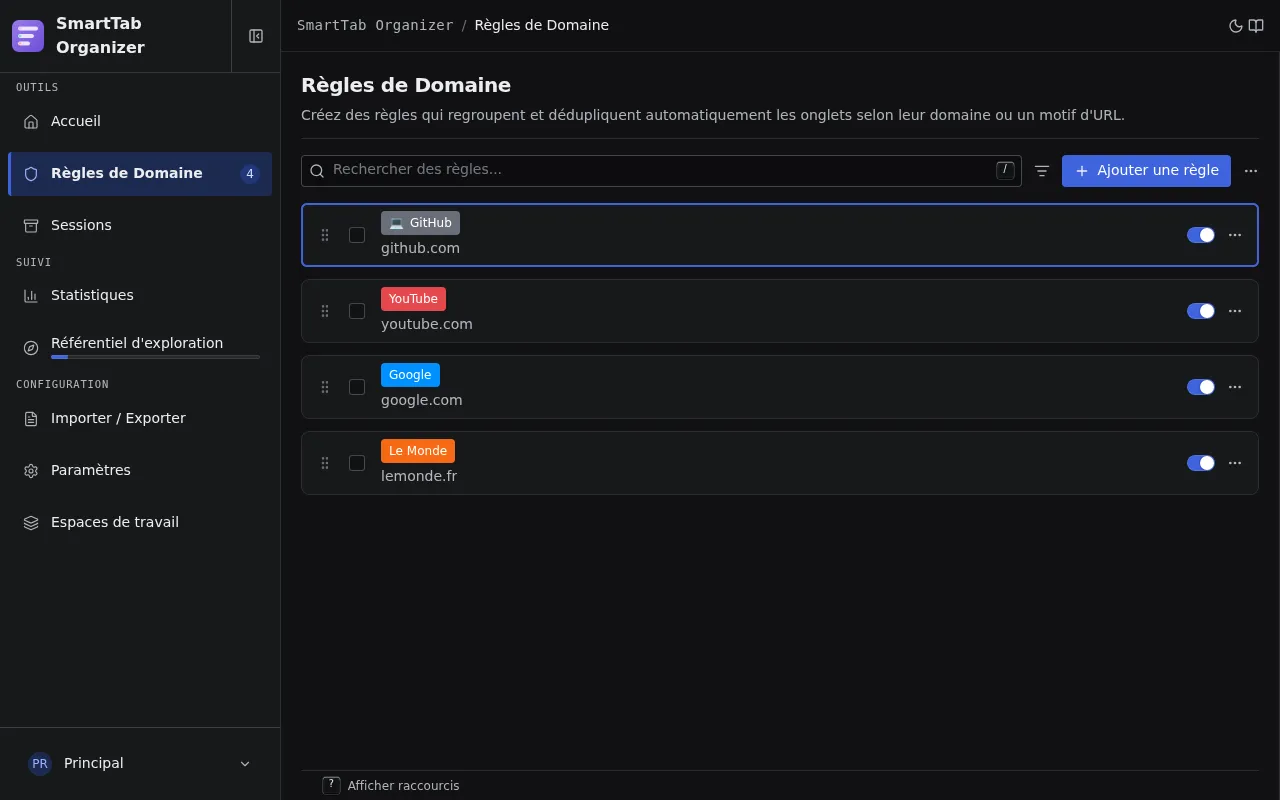Select the GitHub rule checkbox
Screen dimensions: 1280x800
(x=357, y=235)
